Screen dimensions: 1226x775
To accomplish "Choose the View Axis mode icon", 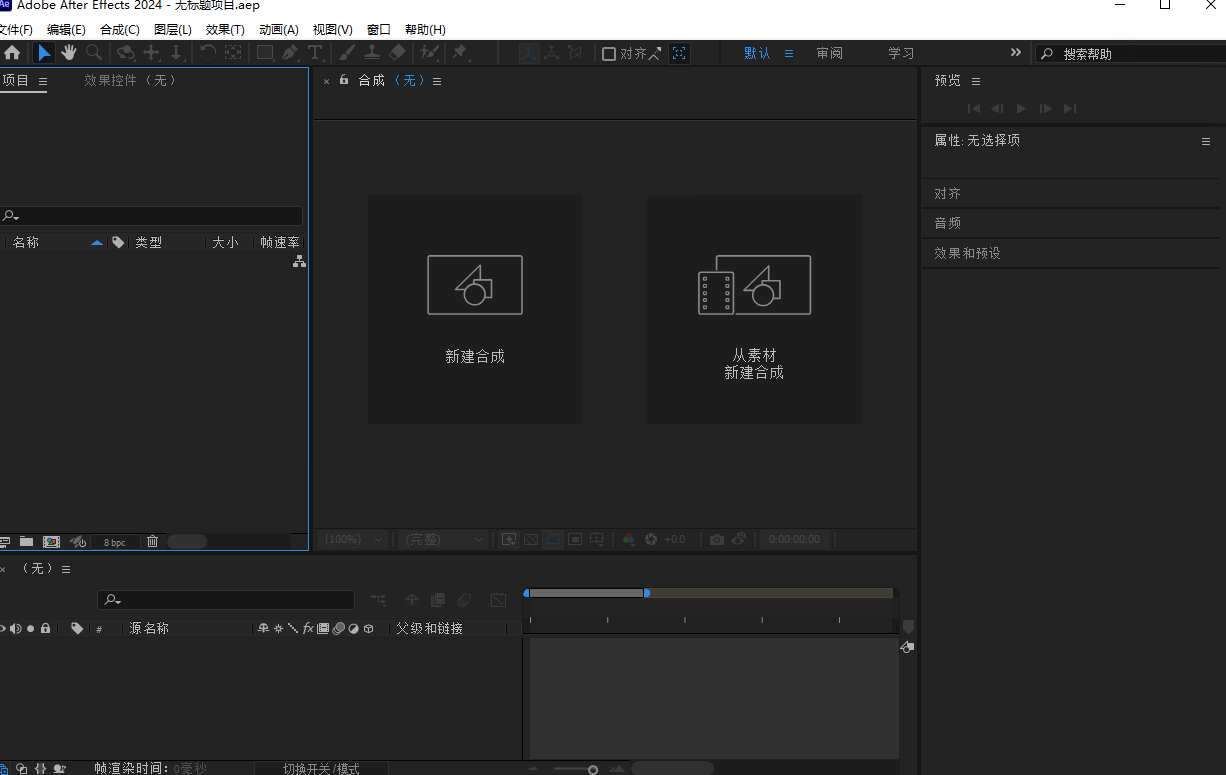I will 574,53.
